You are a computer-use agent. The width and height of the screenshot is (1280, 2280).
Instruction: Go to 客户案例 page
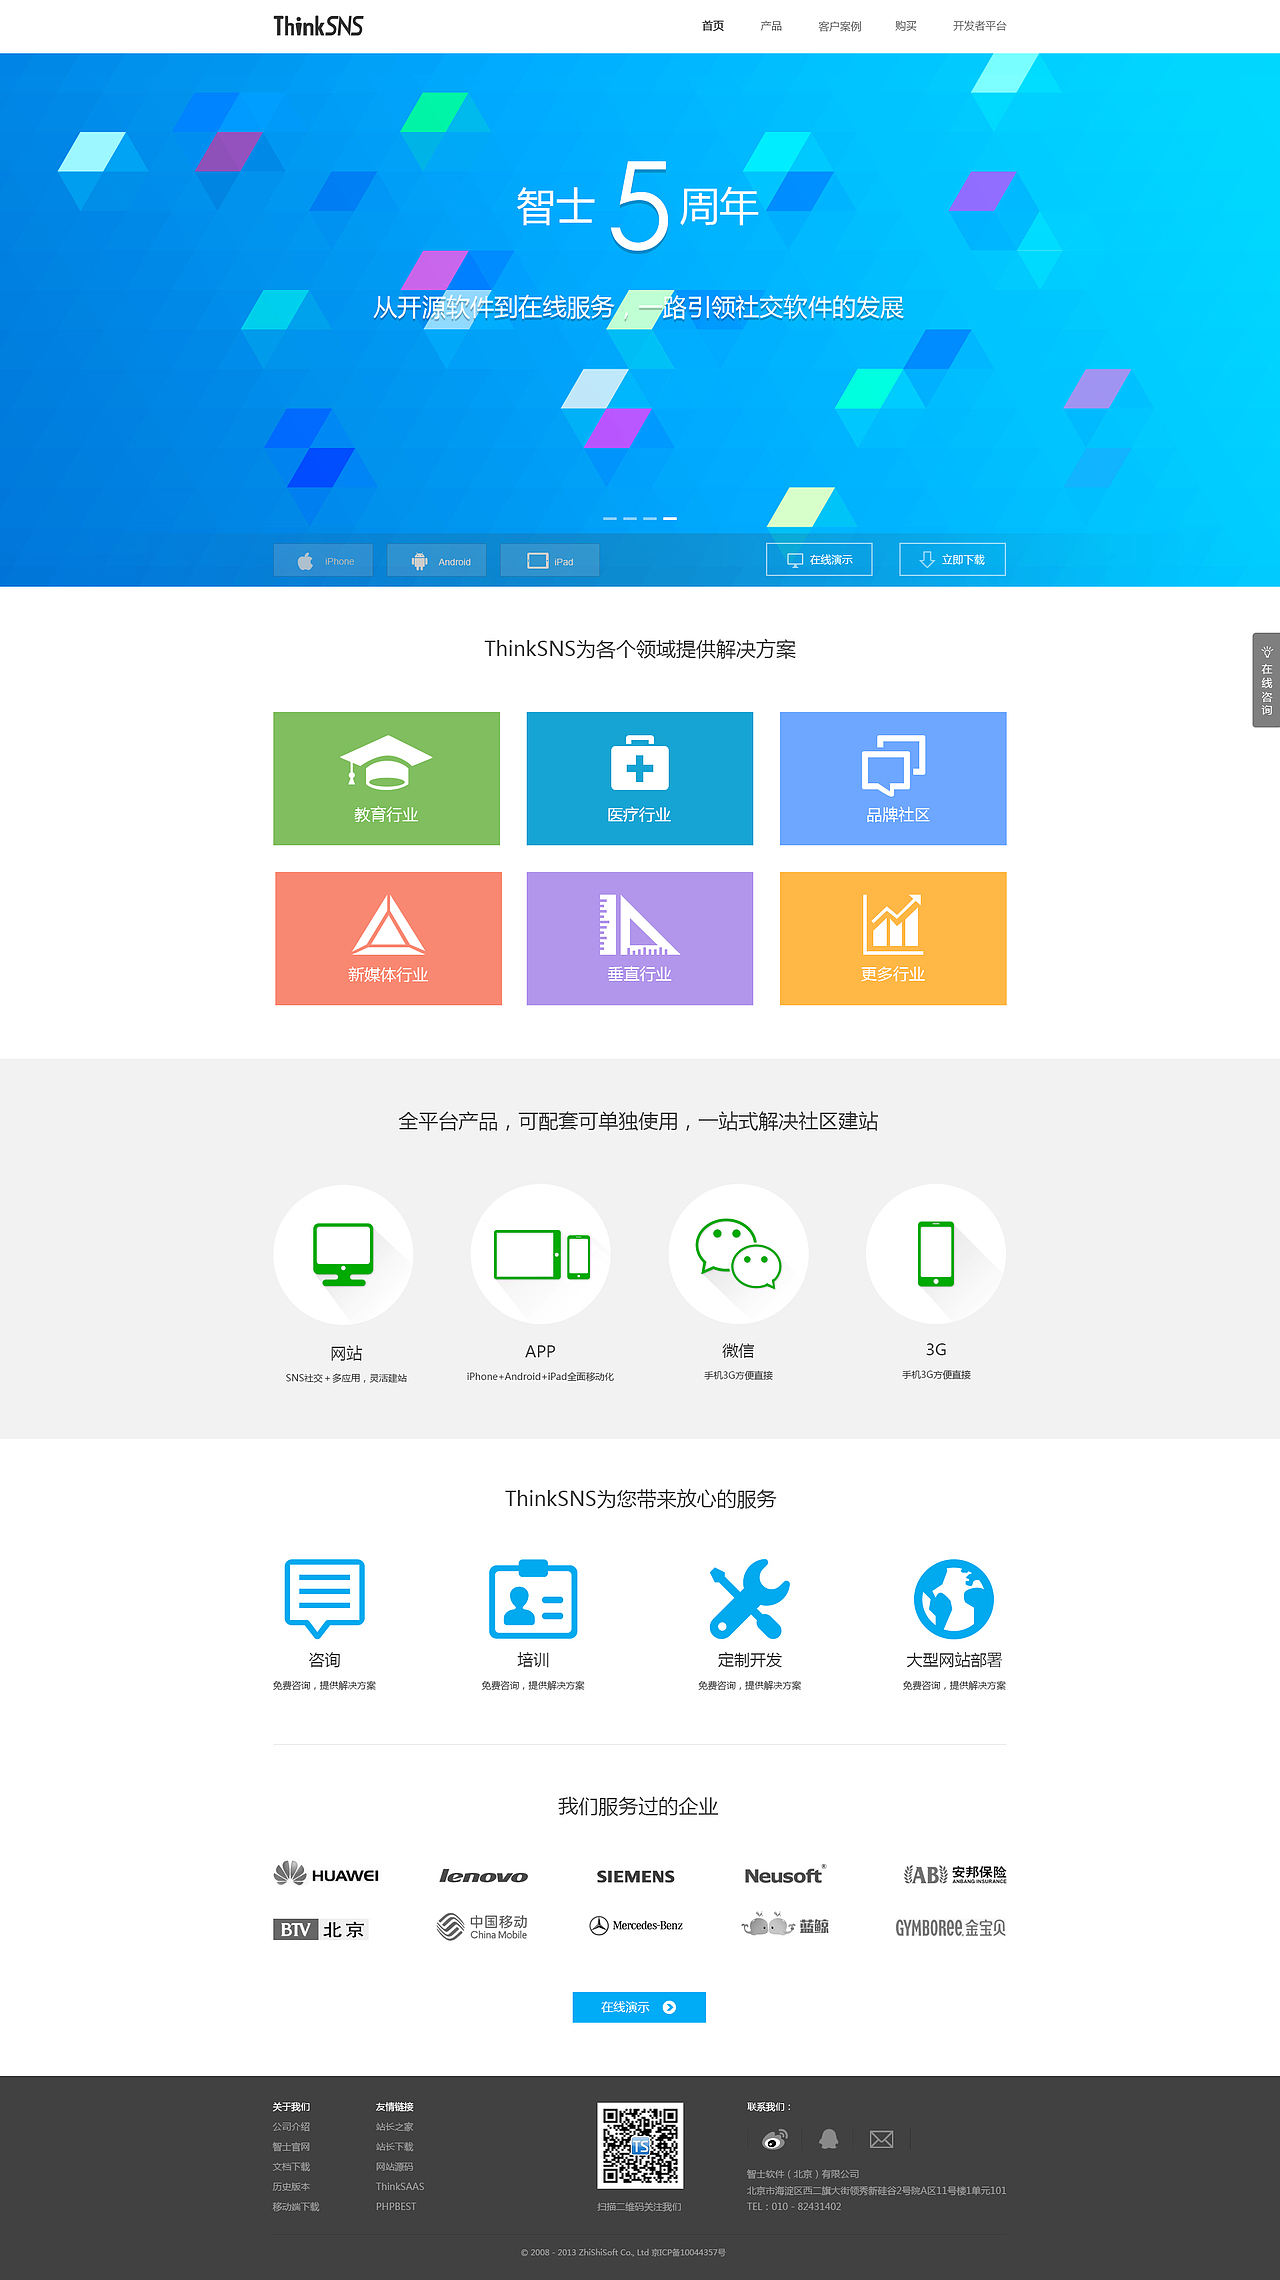pos(839,26)
